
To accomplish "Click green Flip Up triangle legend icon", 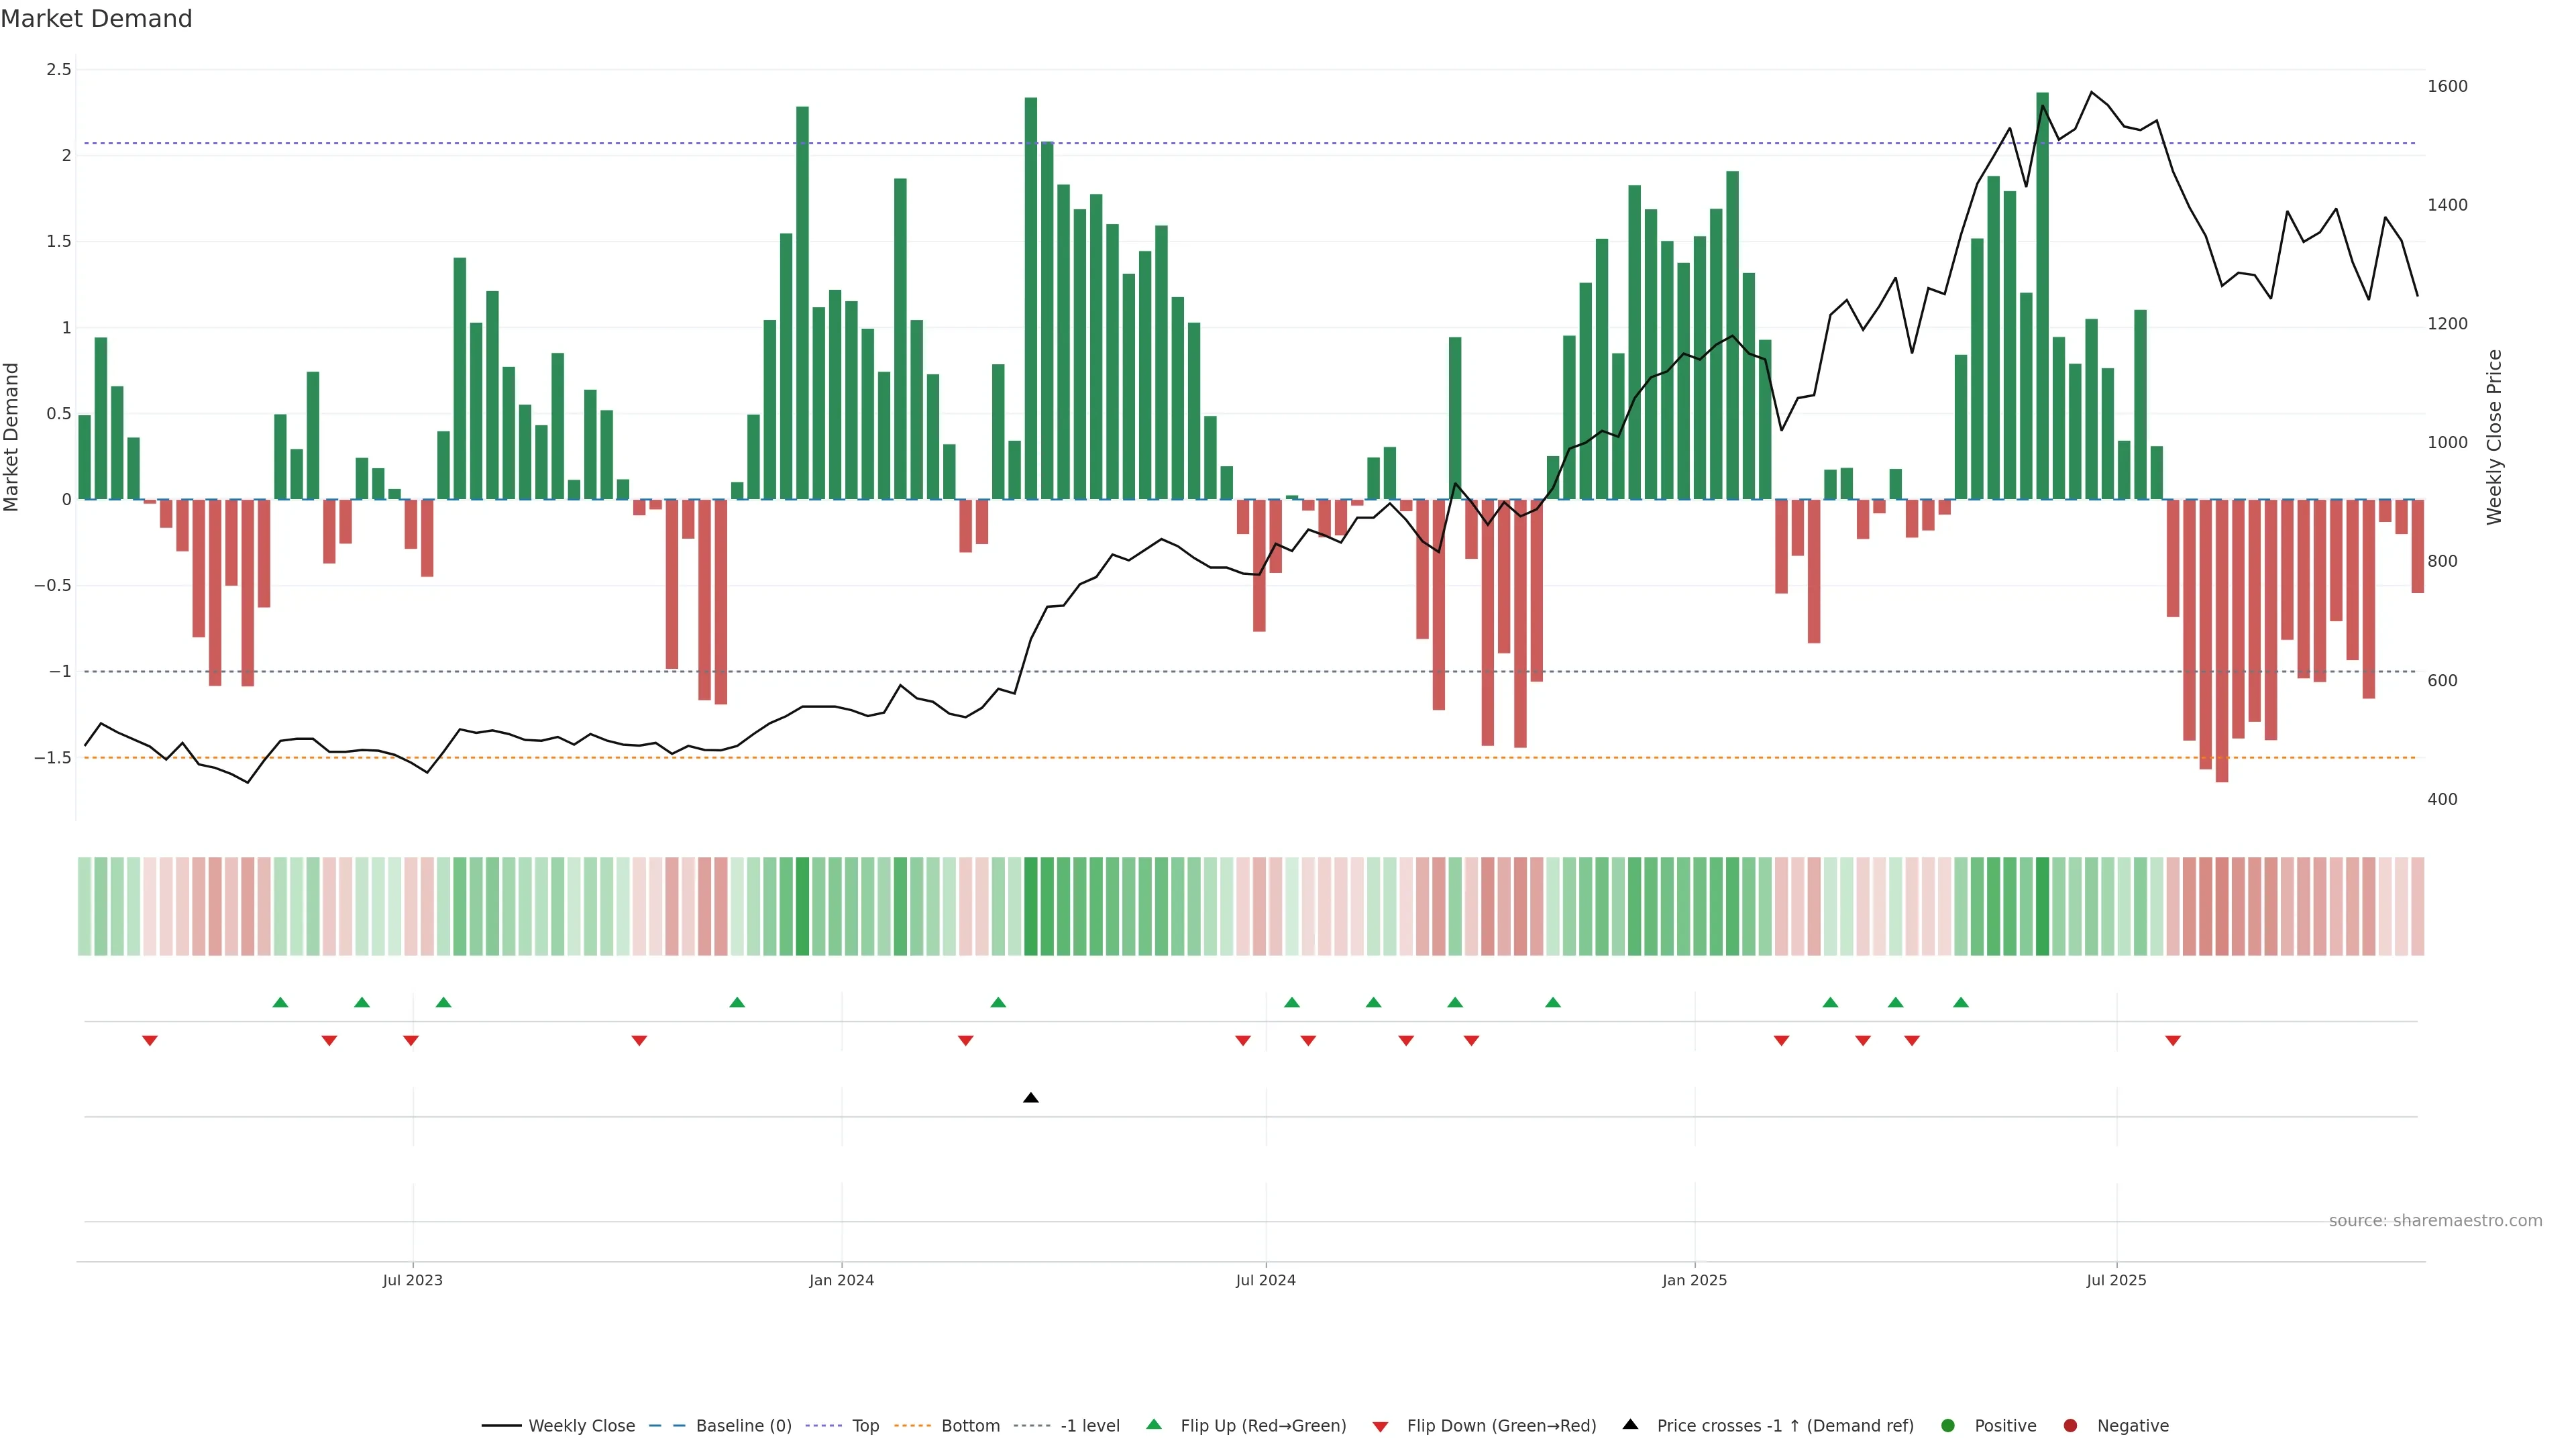I will [x=1154, y=1424].
